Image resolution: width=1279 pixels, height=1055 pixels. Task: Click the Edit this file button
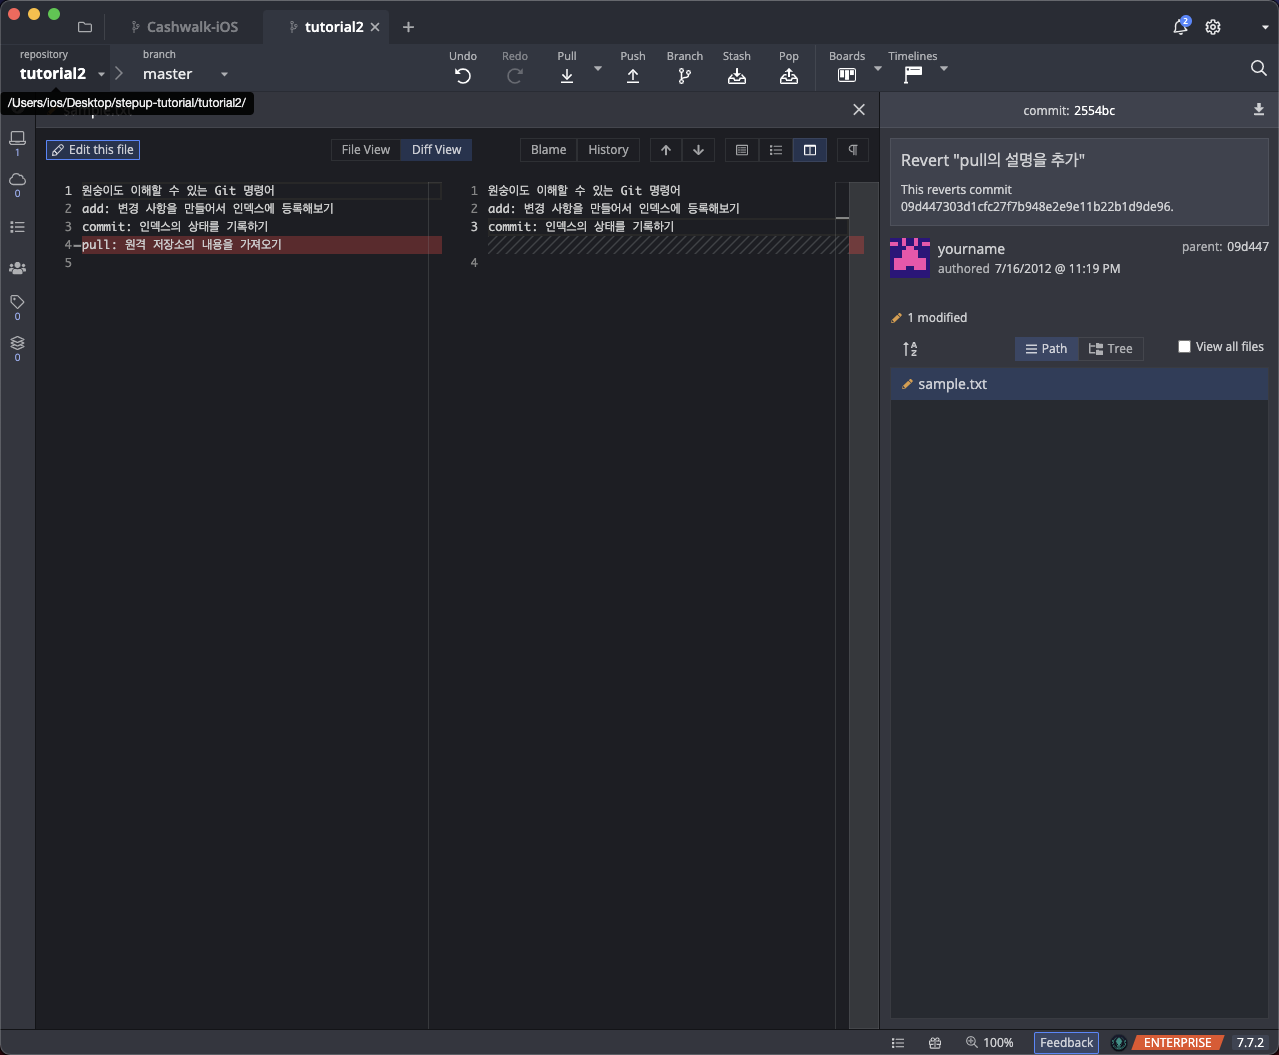pyautogui.click(x=92, y=150)
